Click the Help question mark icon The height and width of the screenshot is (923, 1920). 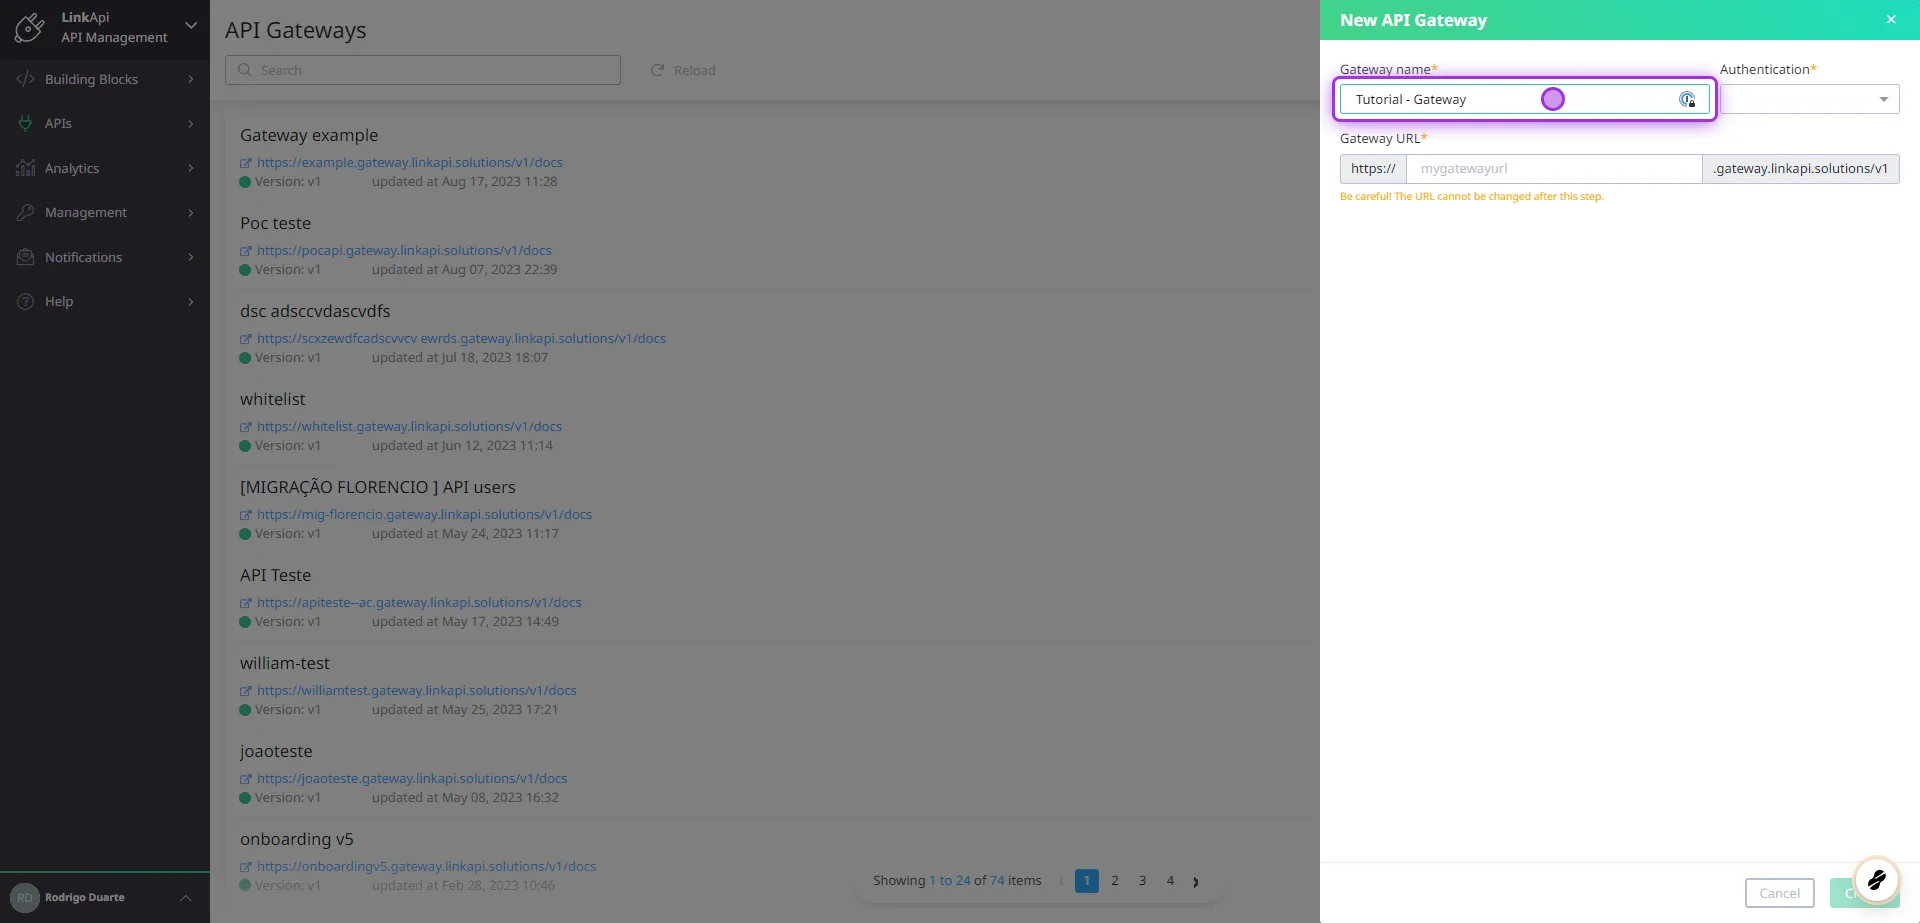tap(23, 301)
